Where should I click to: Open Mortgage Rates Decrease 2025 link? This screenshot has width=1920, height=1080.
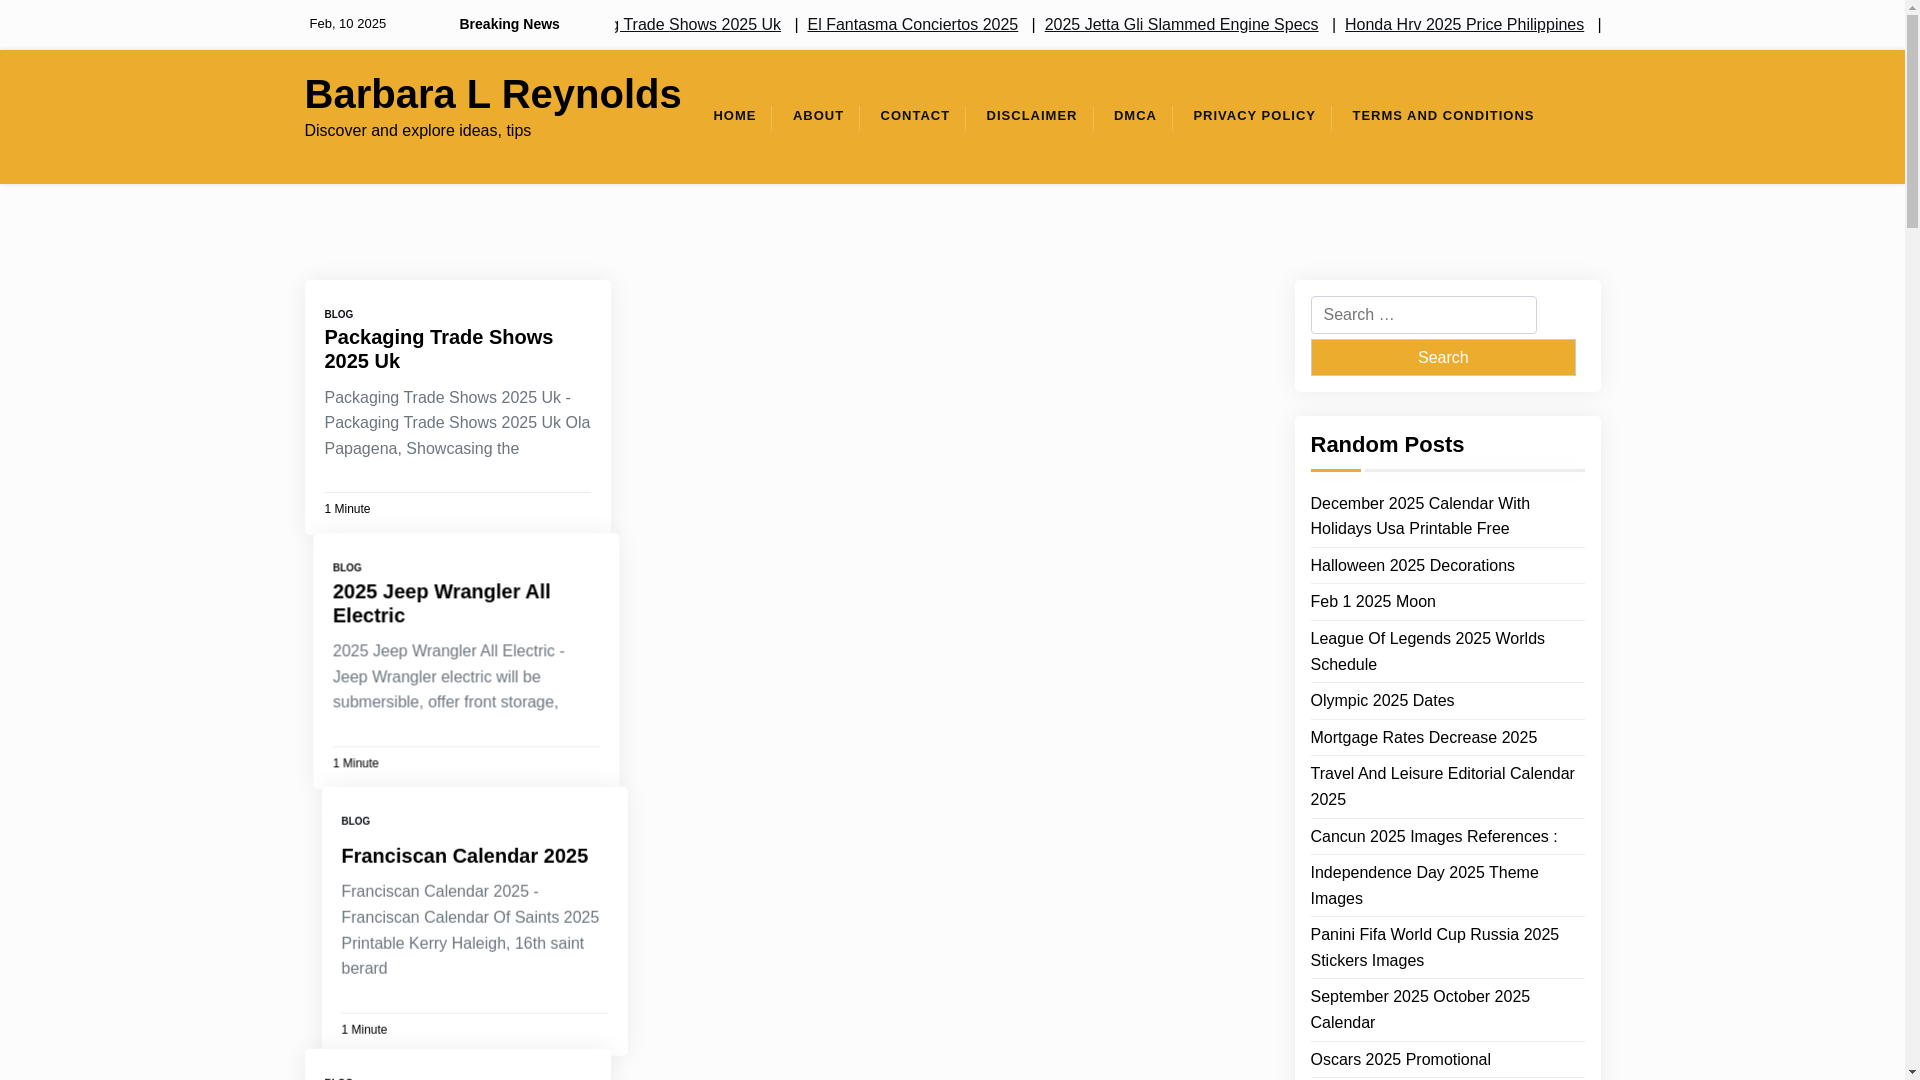coord(1423,738)
